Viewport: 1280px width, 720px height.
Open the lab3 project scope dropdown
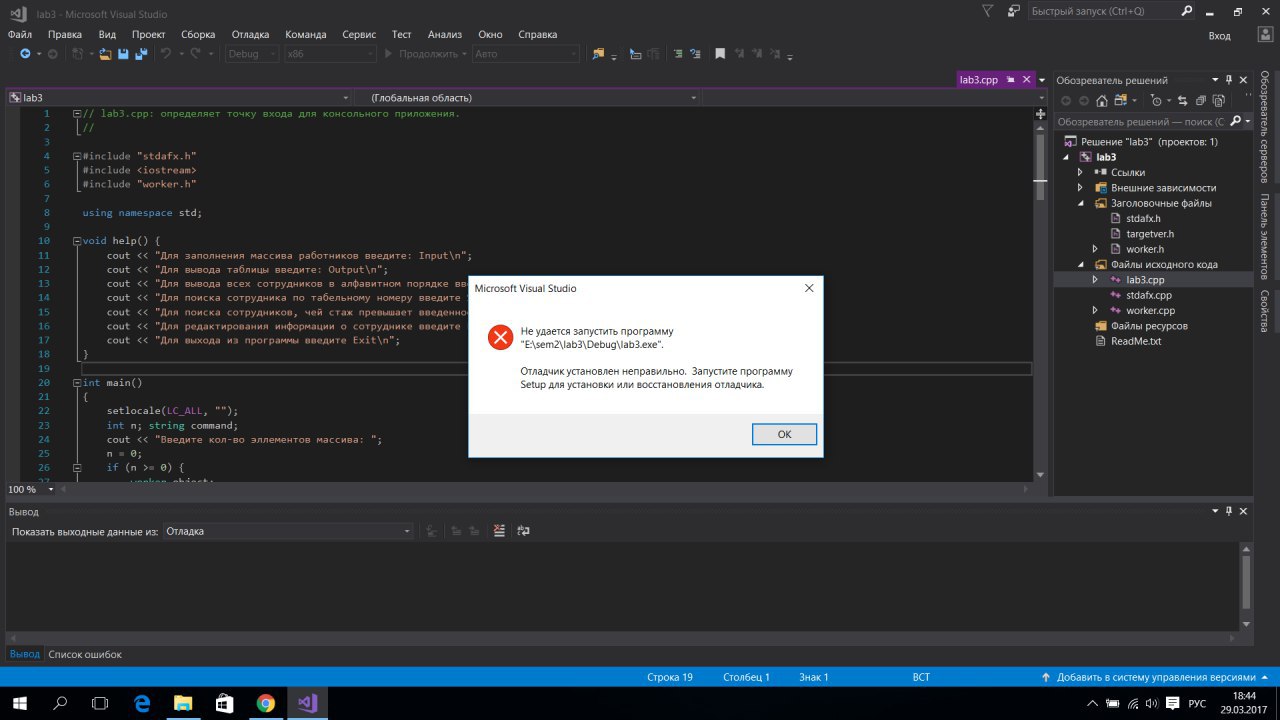point(179,98)
